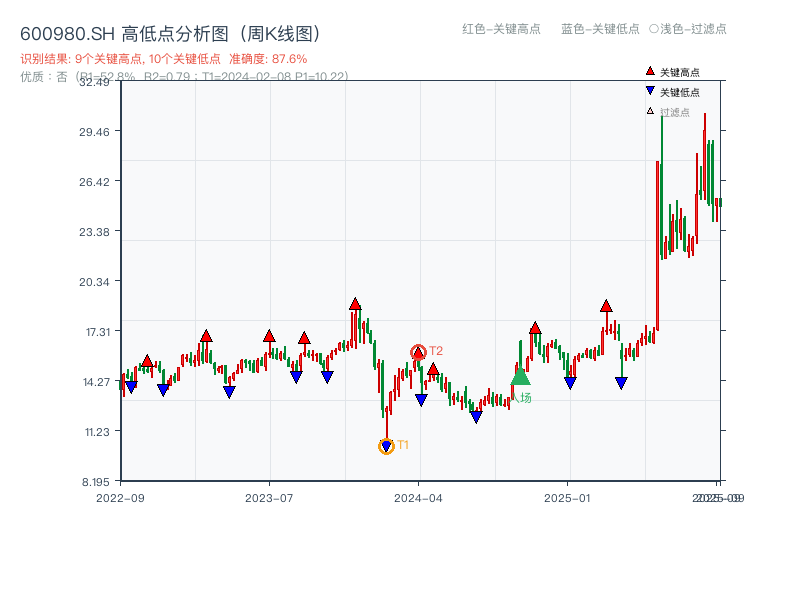The width and height of the screenshot is (800, 600).
Task: Click the blue low marker just below T2
Action: tap(421, 400)
